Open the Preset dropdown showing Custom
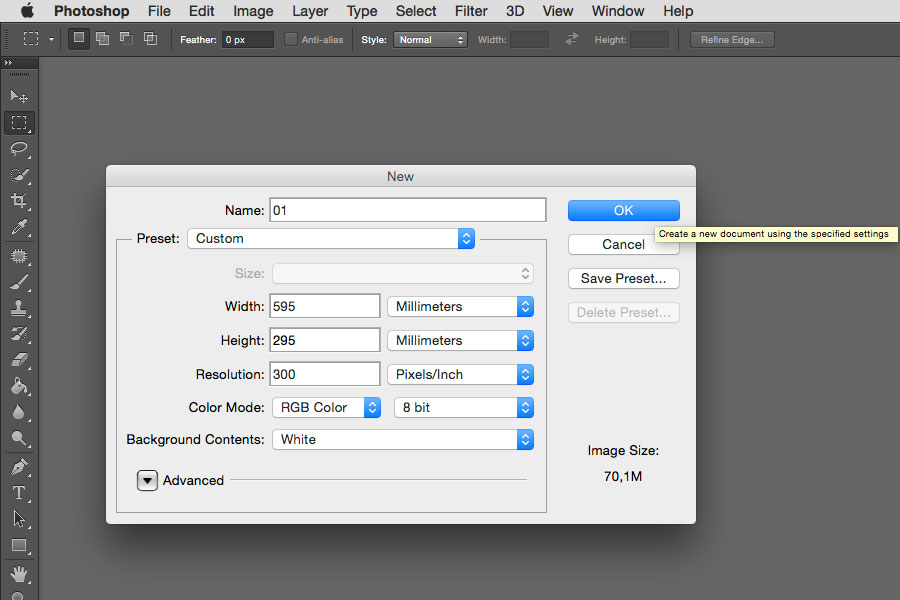 (x=331, y=238)
